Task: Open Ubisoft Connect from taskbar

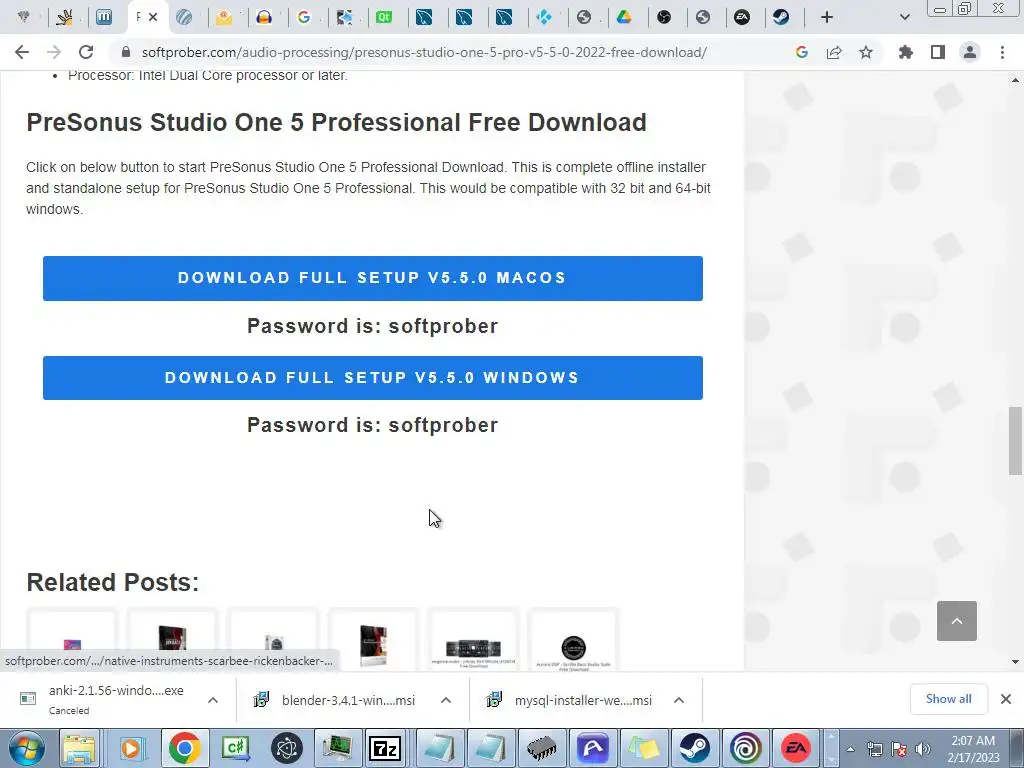Action: pyautogui.click(x=746, y=748)
